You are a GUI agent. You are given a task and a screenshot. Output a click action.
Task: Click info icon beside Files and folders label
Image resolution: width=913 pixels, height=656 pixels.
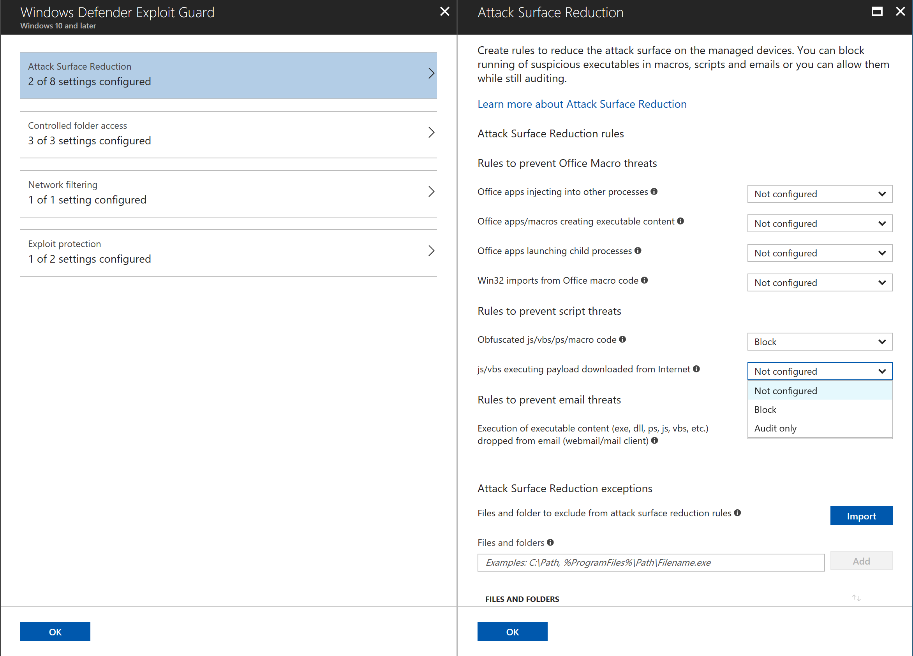tap(550, 542)
